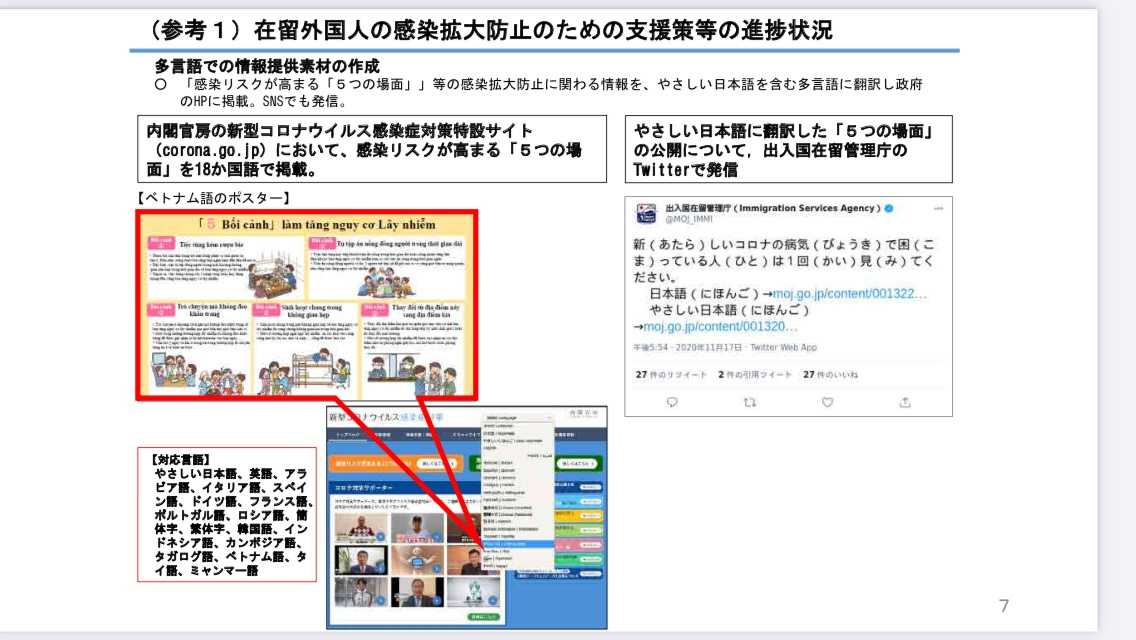The height and width of the screenshot is (640, 1136).
Task: Click the corona.go.jp website screenshot image
Action: (467, 518)
